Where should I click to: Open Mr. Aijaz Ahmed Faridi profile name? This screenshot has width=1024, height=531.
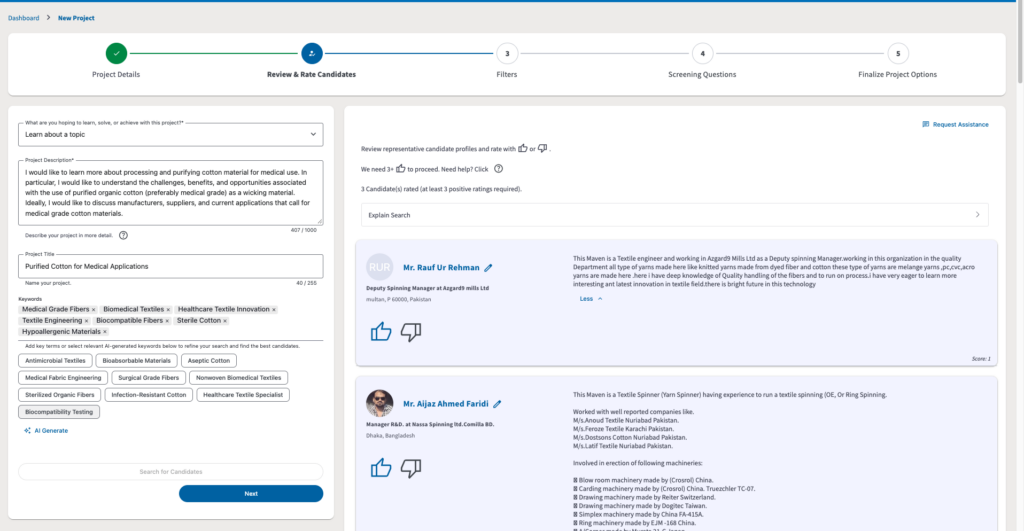click(445, 404)
